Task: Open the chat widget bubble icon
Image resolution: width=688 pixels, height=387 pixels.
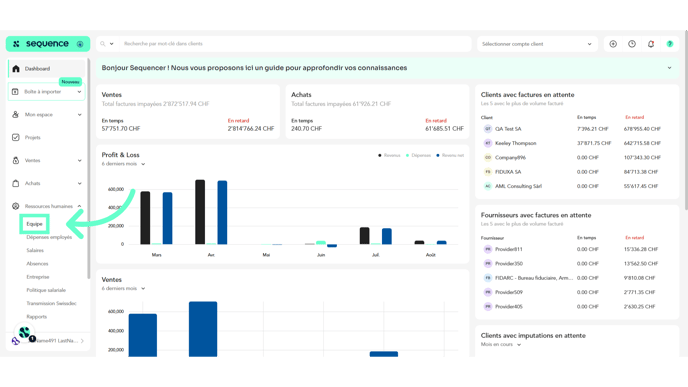Action: (25, 333)
